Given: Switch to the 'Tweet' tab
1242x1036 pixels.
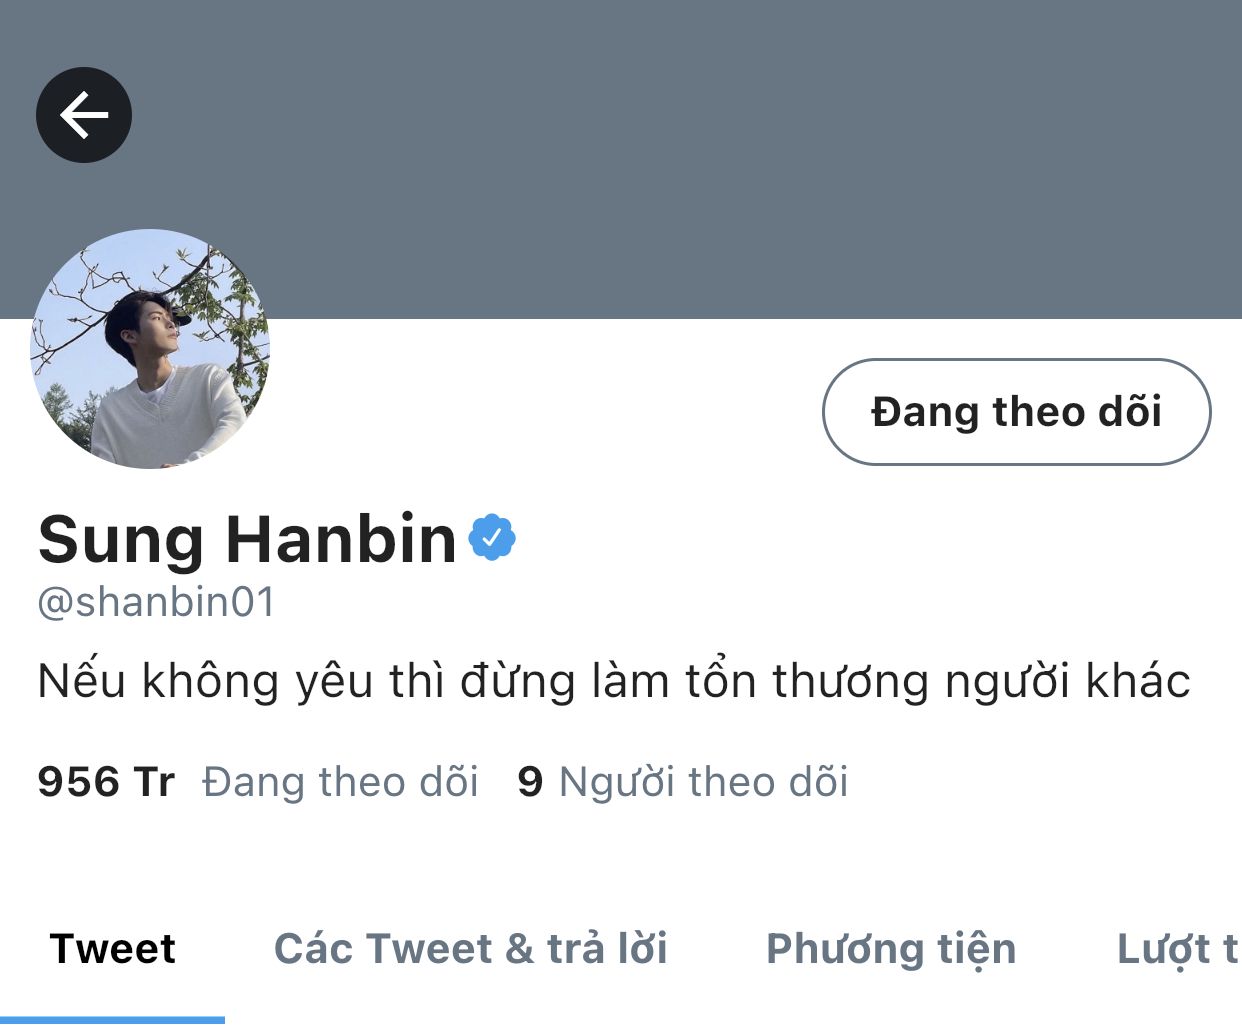Looking at the screenshot, I should (112, 948).
